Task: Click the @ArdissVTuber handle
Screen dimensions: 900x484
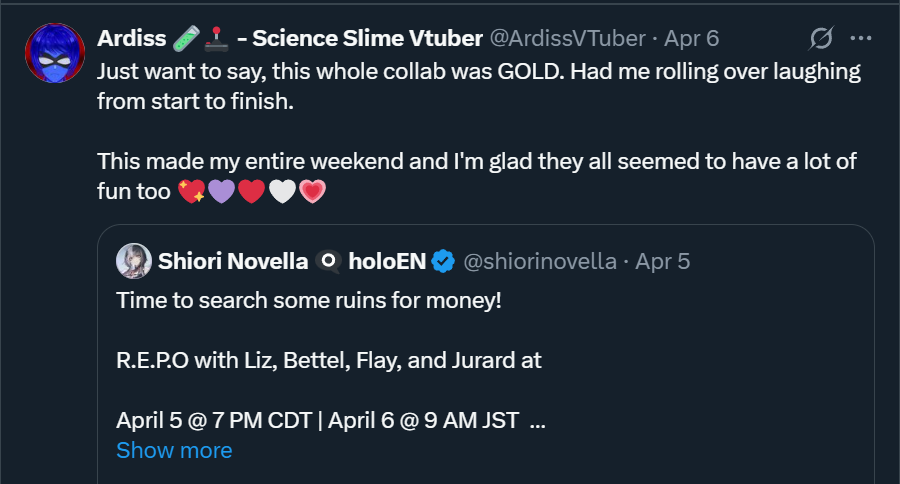Action: point(567,39)
